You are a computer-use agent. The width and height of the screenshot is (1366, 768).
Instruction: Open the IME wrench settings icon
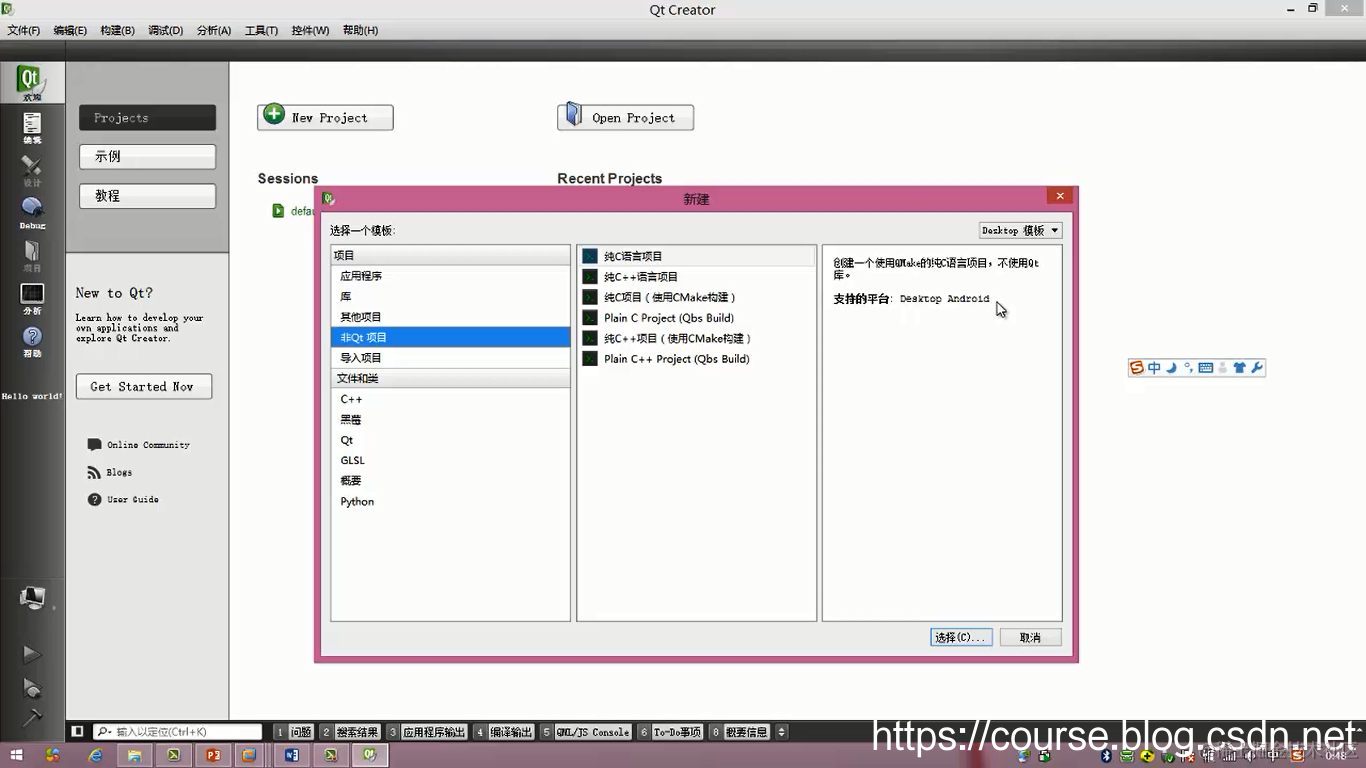[1257, 368]
